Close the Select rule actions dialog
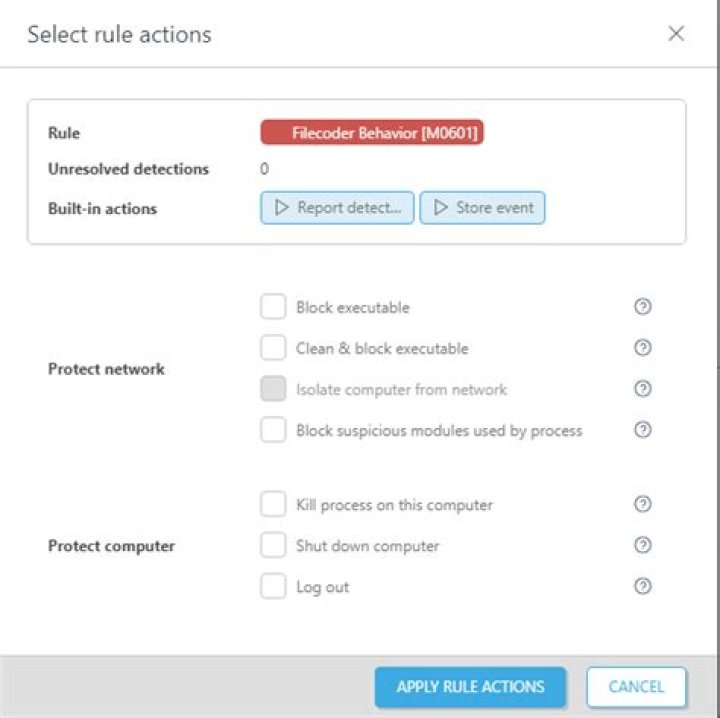Image resolution: width=720 pixels, height=718 pixels. (676, 34)
